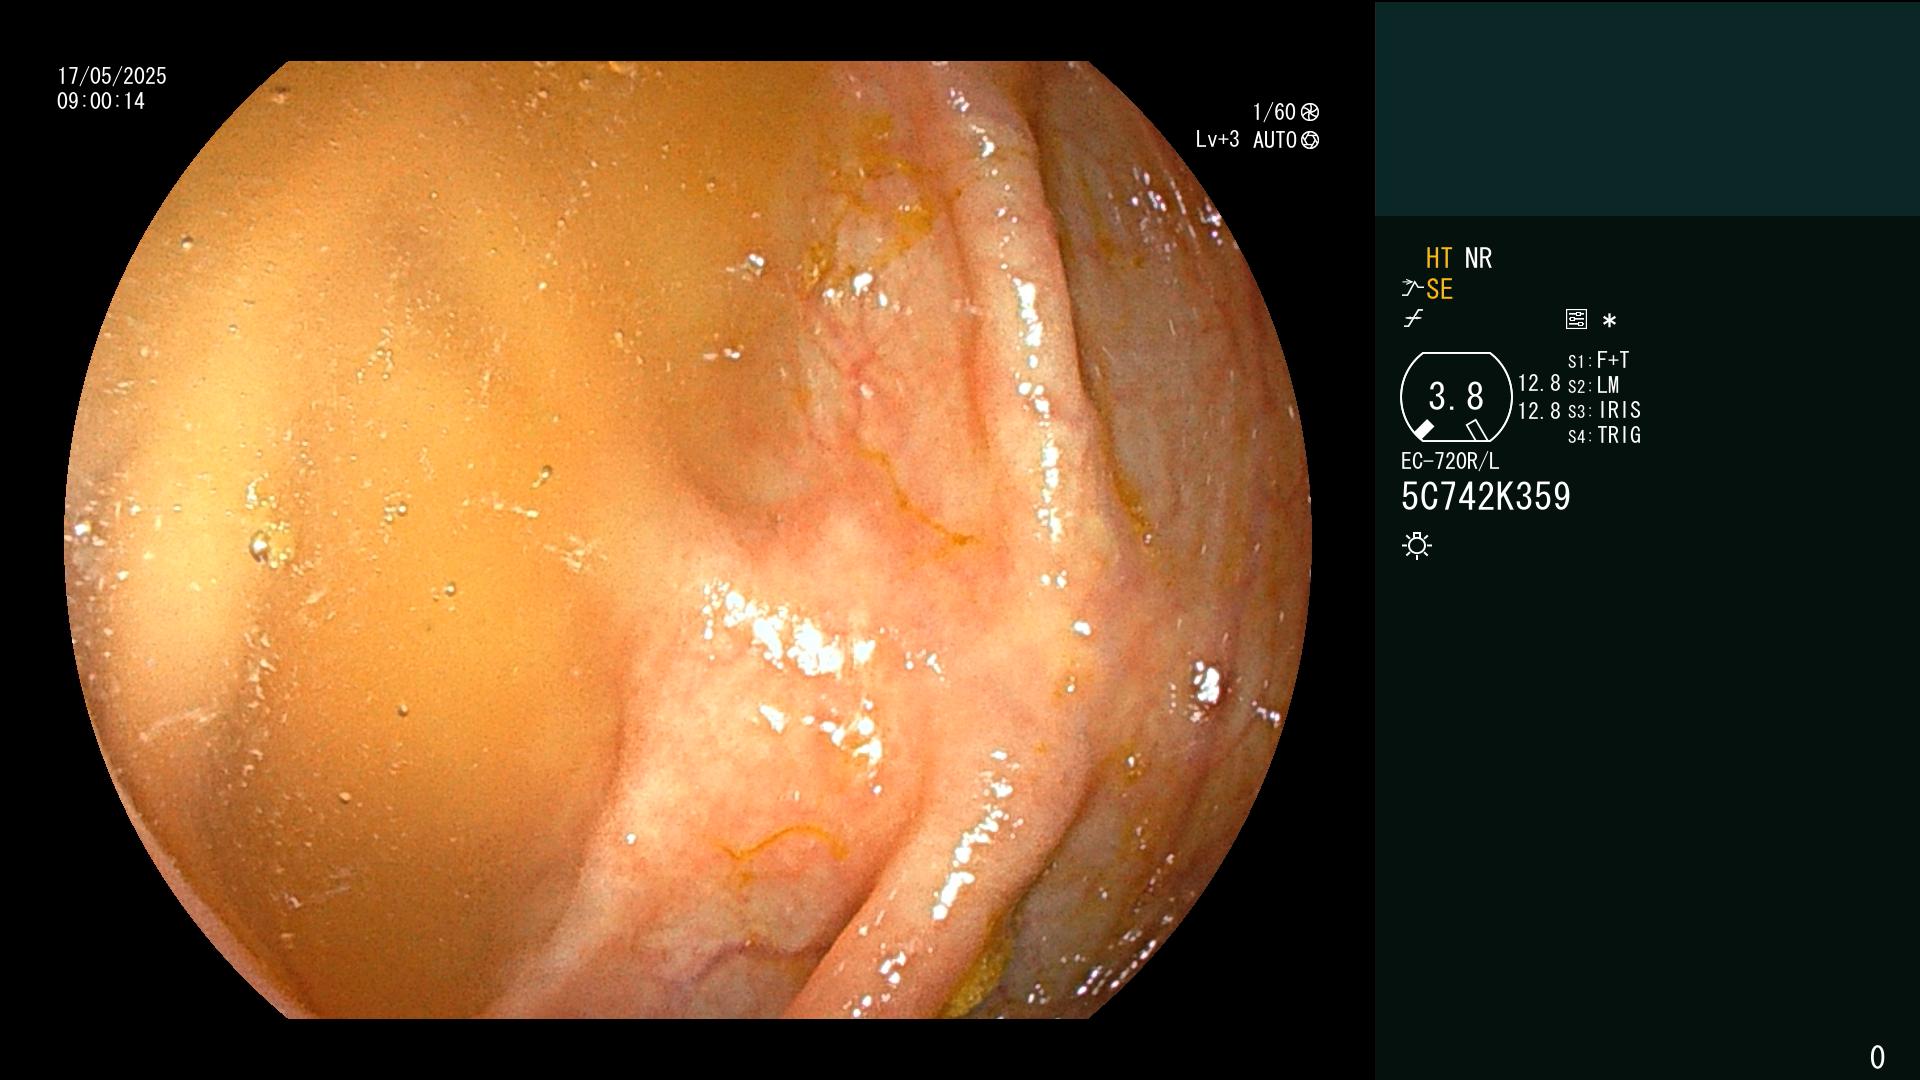
Task: Select the S4: TRIG switch assignment
Action: tap(1604, 435)
